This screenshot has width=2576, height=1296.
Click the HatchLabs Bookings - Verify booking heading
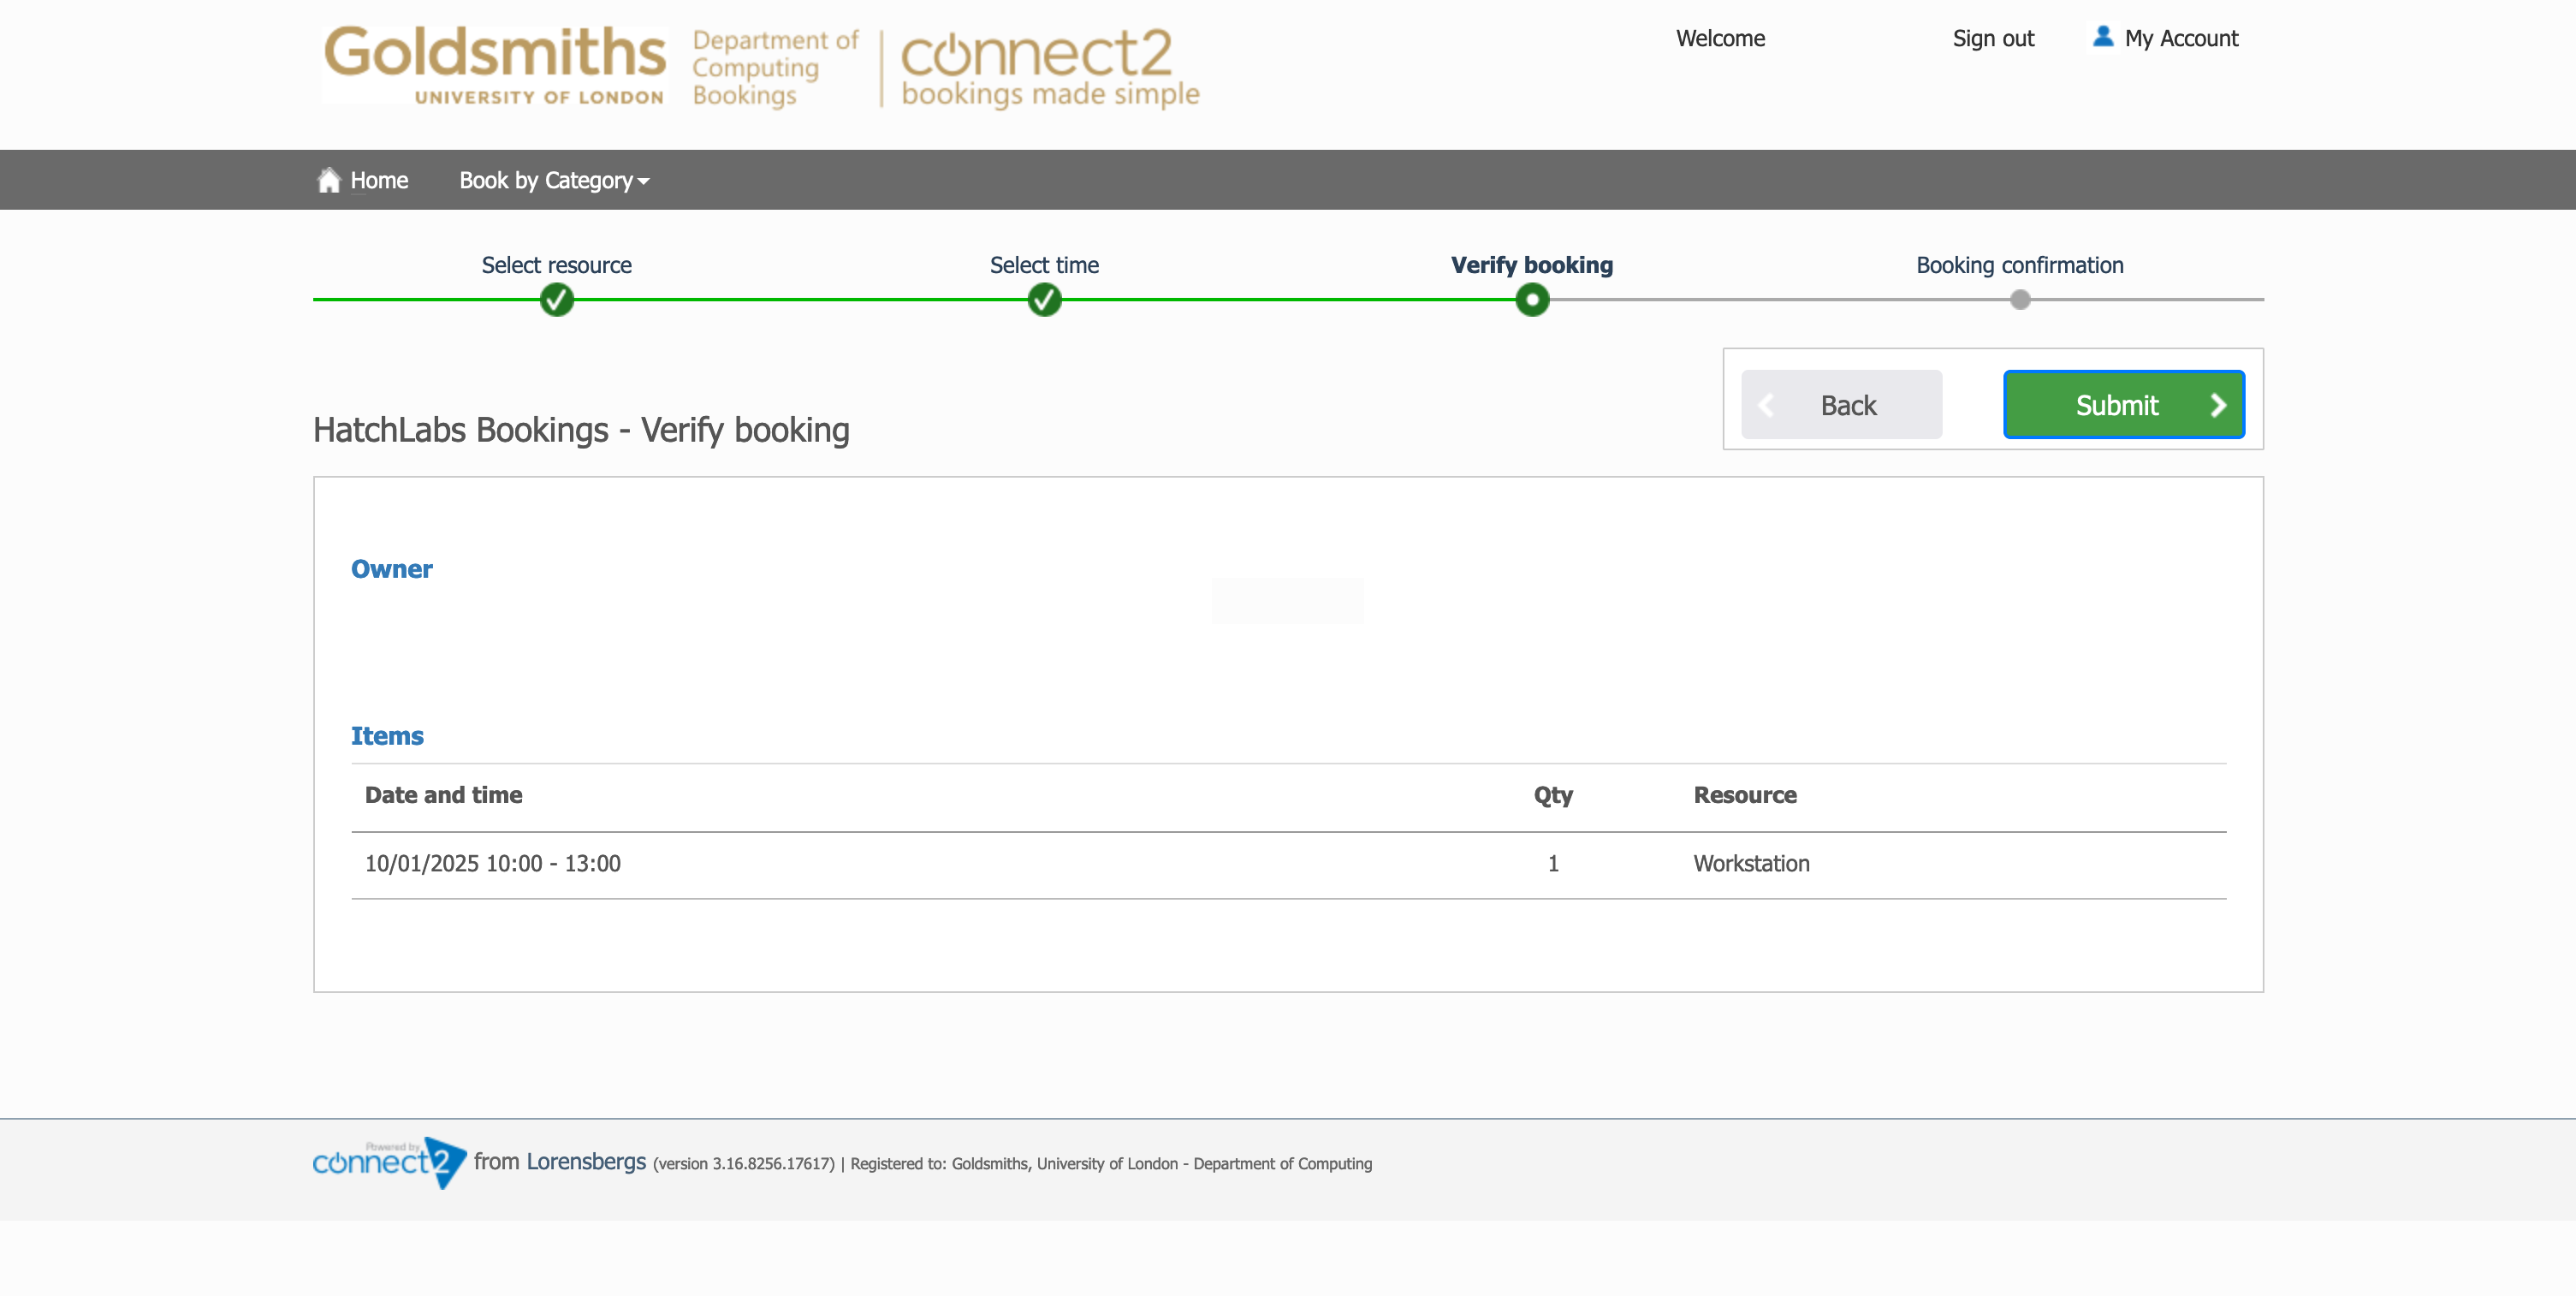581,430
